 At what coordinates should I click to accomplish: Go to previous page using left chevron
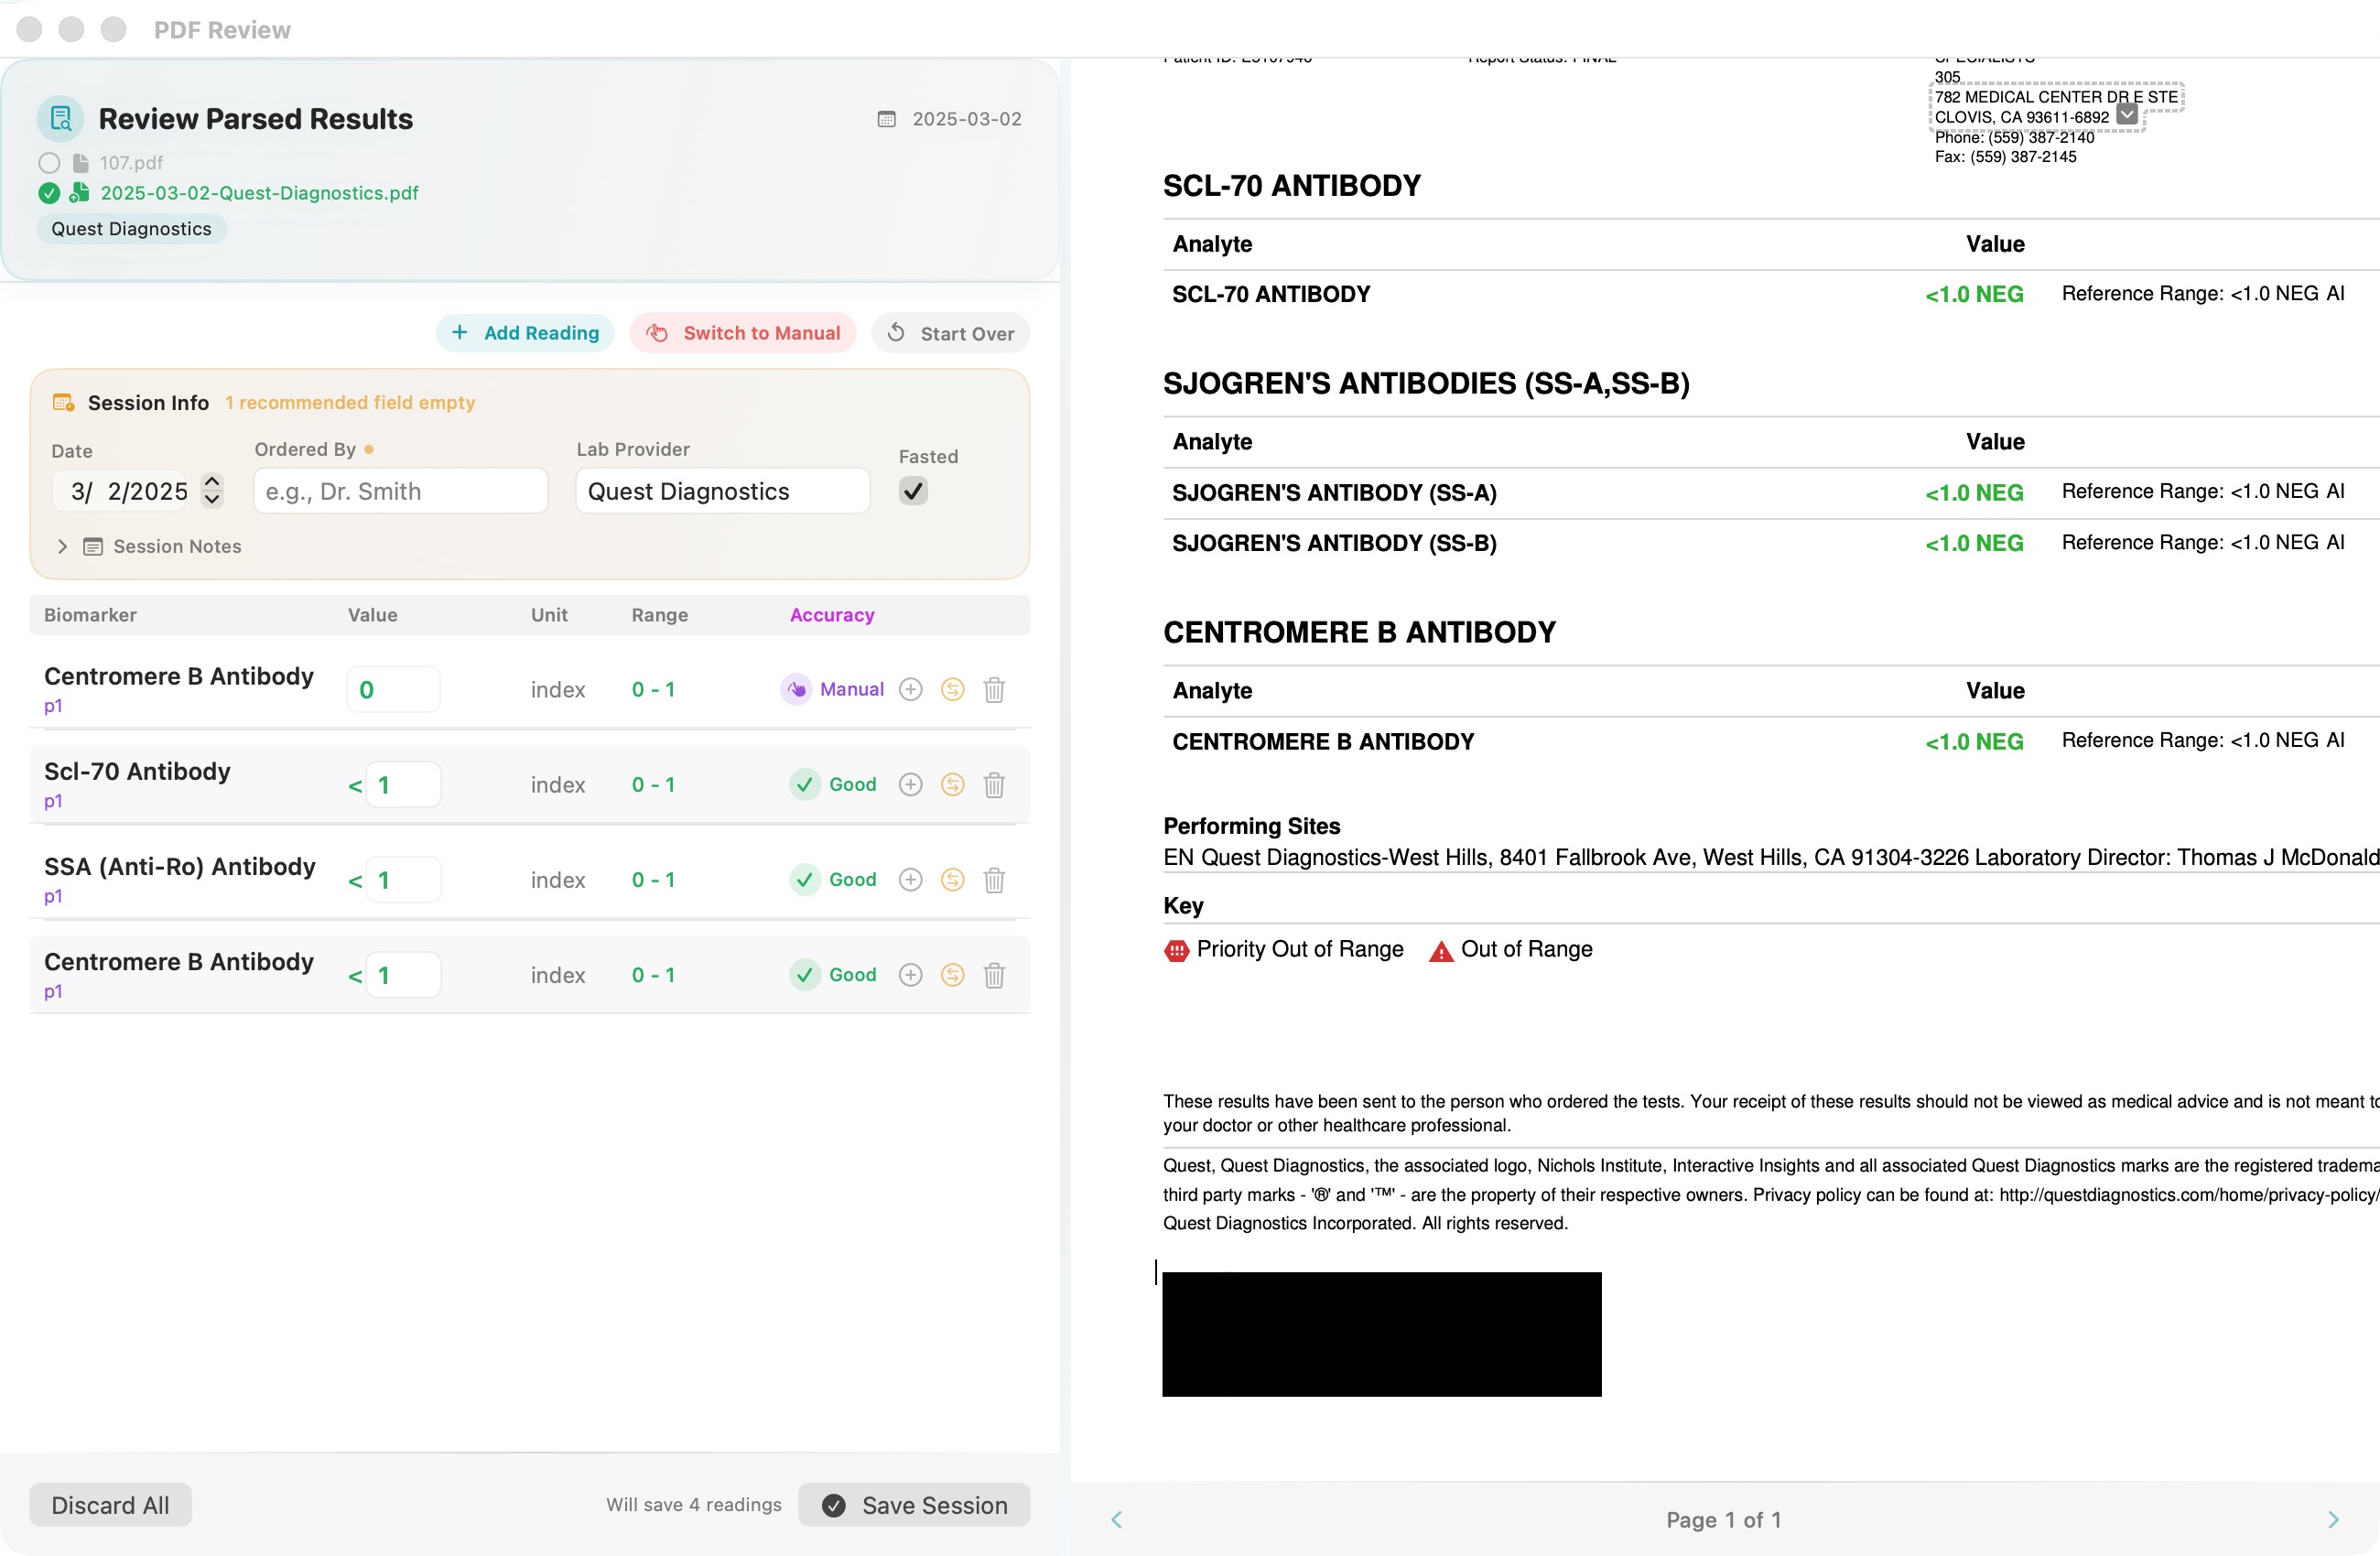(x=1116, y=1519)
